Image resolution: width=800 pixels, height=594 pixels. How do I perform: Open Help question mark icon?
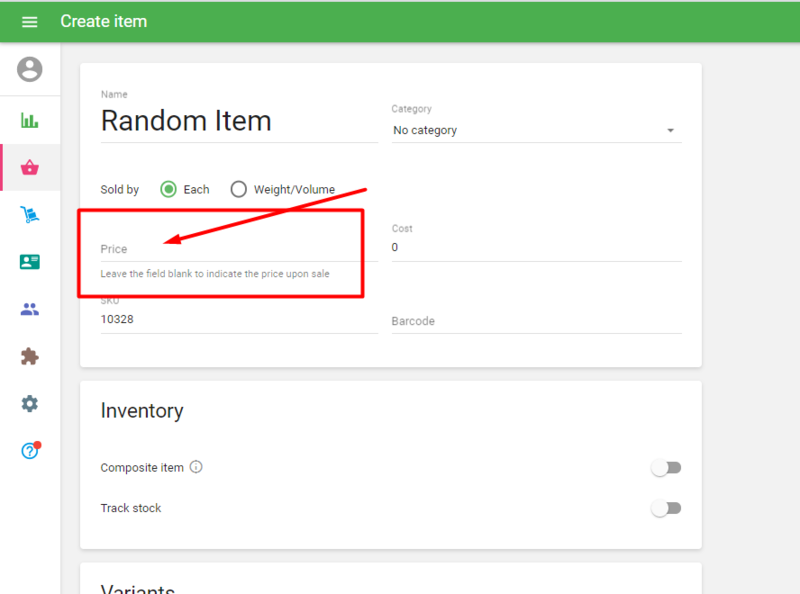pos(30,451)
